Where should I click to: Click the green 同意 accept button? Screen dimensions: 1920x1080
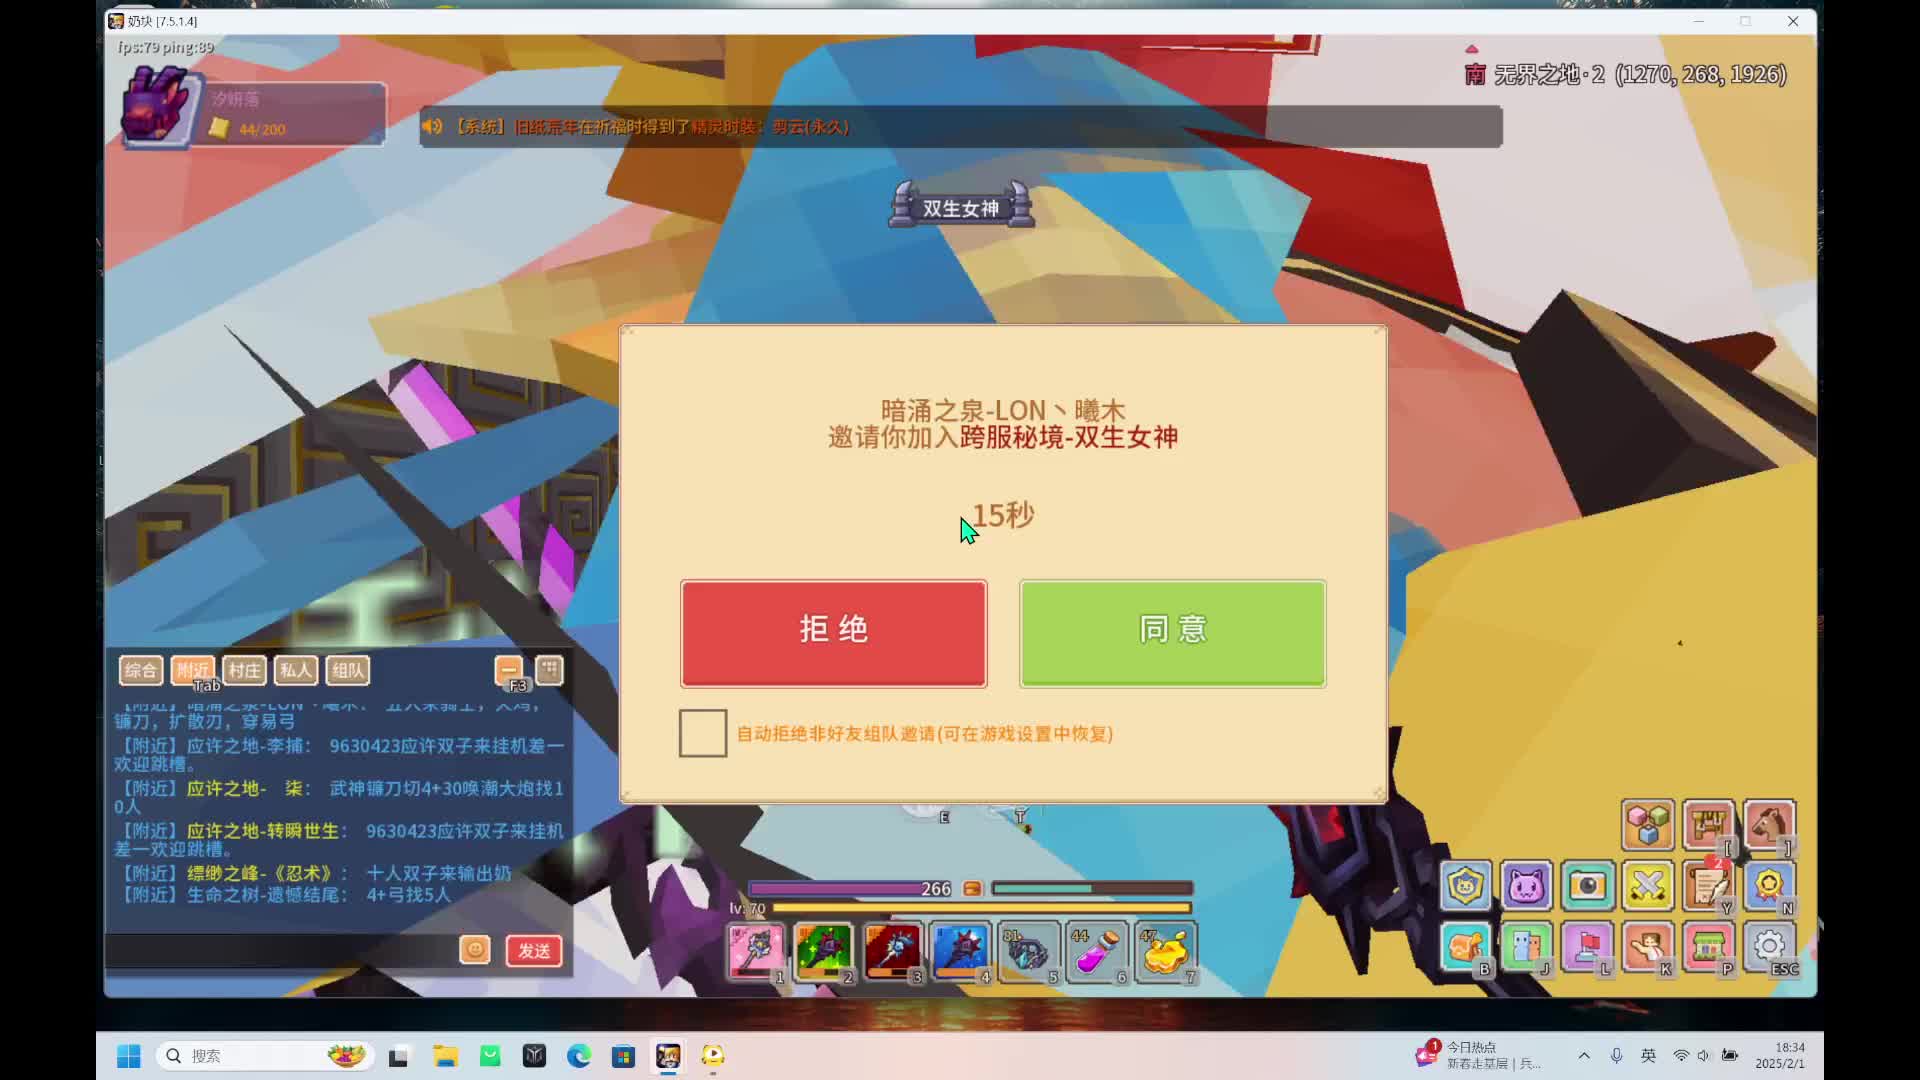[1172, 632]
